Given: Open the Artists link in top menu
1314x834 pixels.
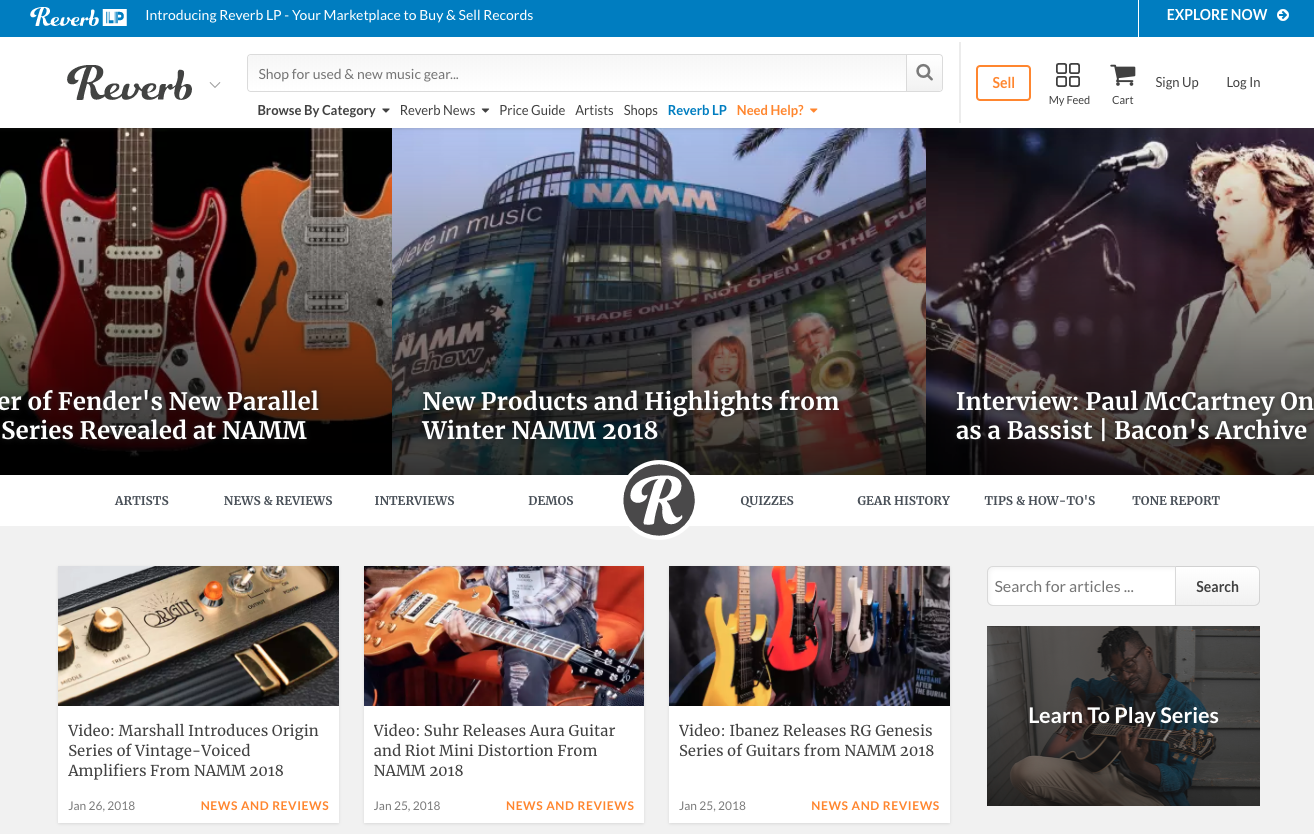Looking at the screenshot, I should click(x=594, y=110).
